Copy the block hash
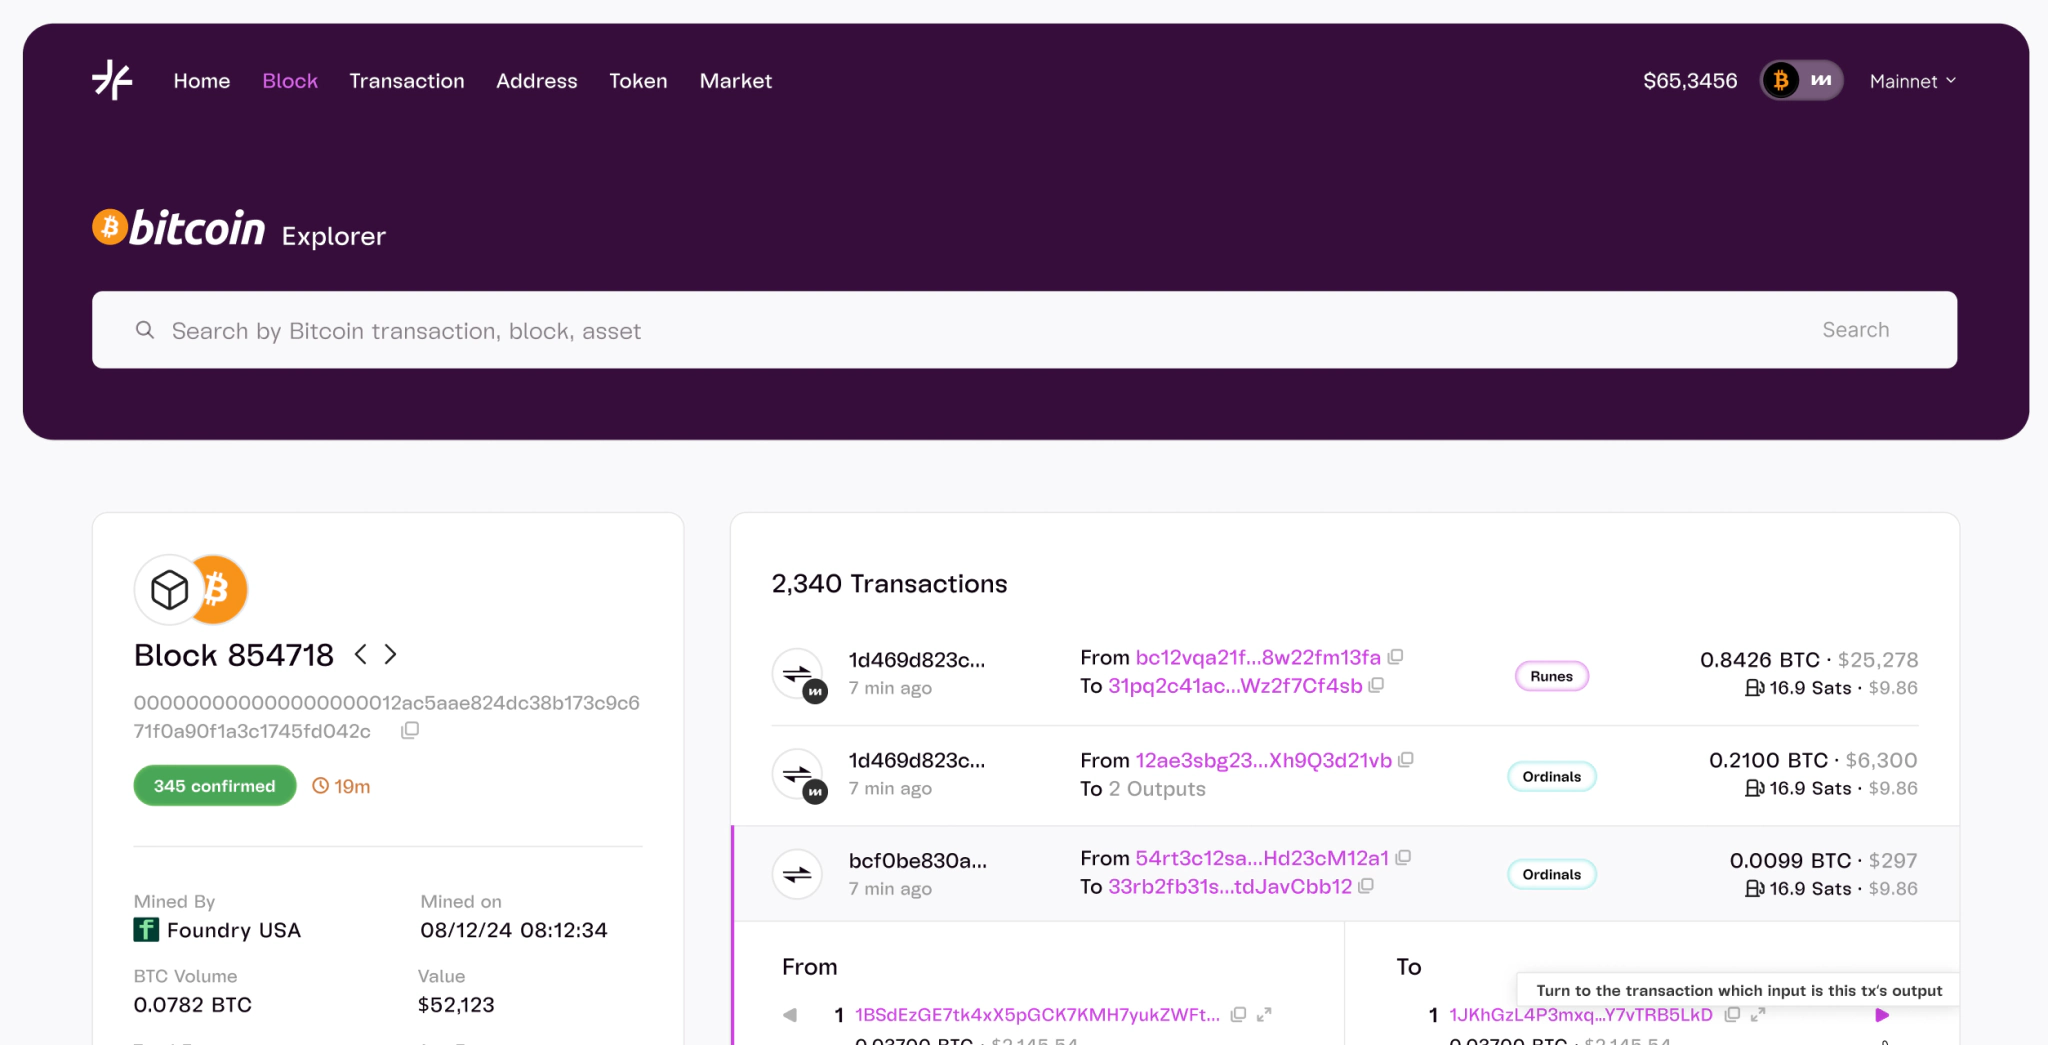Viewport: 2048px width, 1045px height. 410,731
